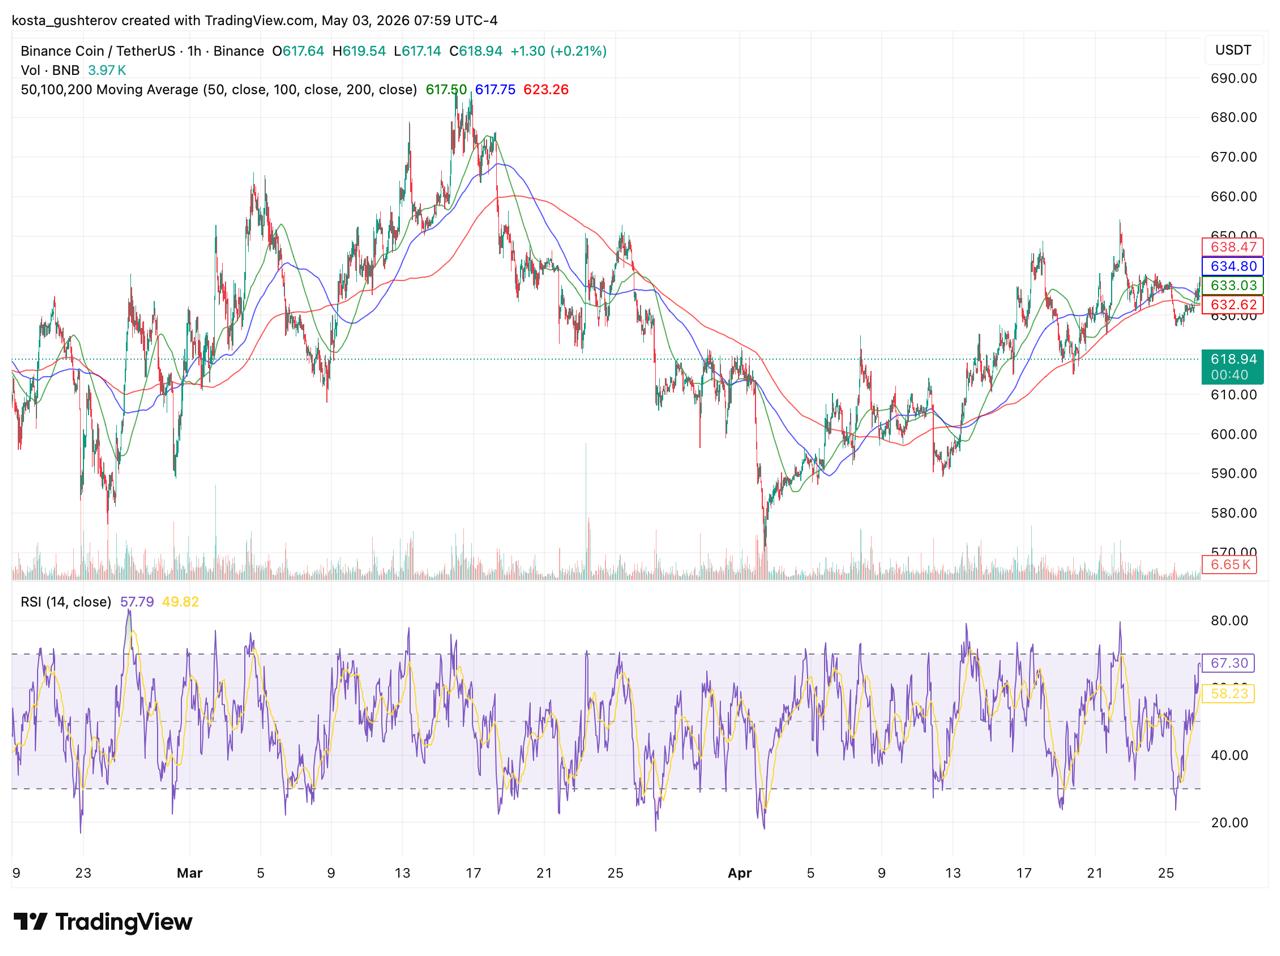Click the low value L617.14
The image size is (1280, 956).
coord(418,51)
